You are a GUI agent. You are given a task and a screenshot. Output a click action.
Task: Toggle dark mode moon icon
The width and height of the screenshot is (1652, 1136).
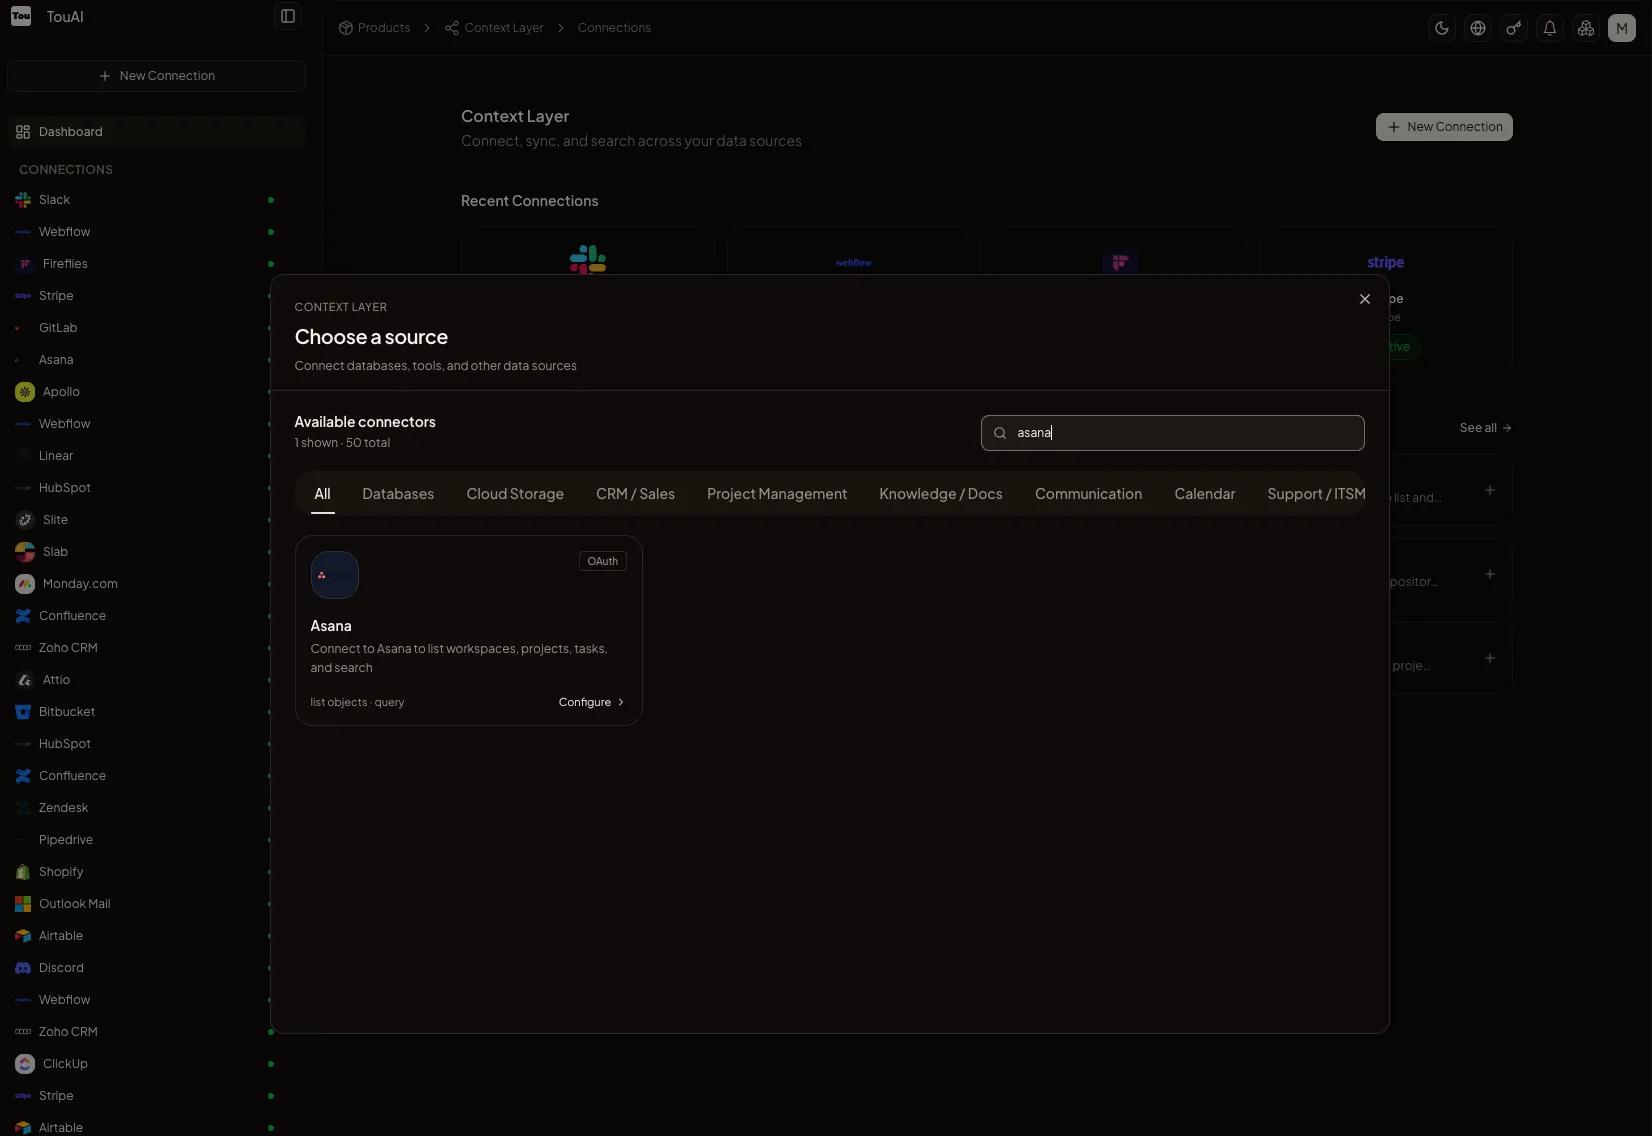(1441, 28)
